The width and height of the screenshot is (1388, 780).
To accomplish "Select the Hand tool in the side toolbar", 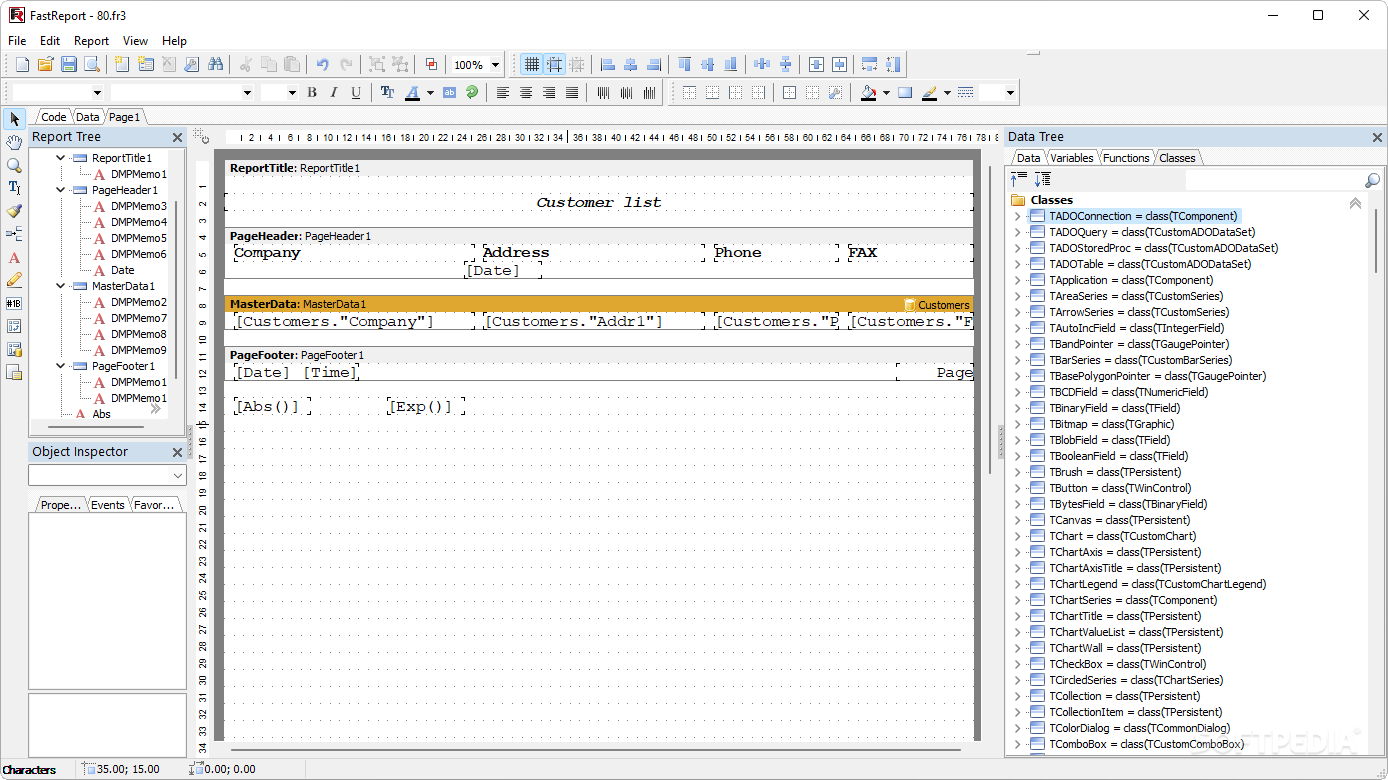I will click(14, 142).
